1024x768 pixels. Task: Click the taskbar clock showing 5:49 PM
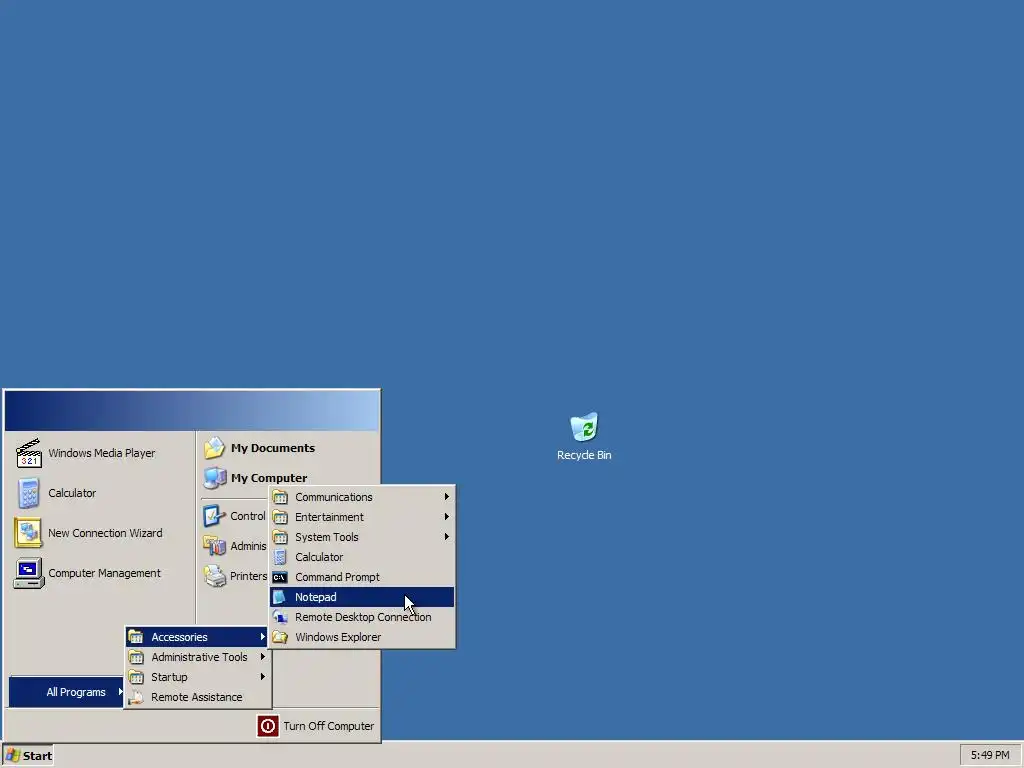[989, 756]
